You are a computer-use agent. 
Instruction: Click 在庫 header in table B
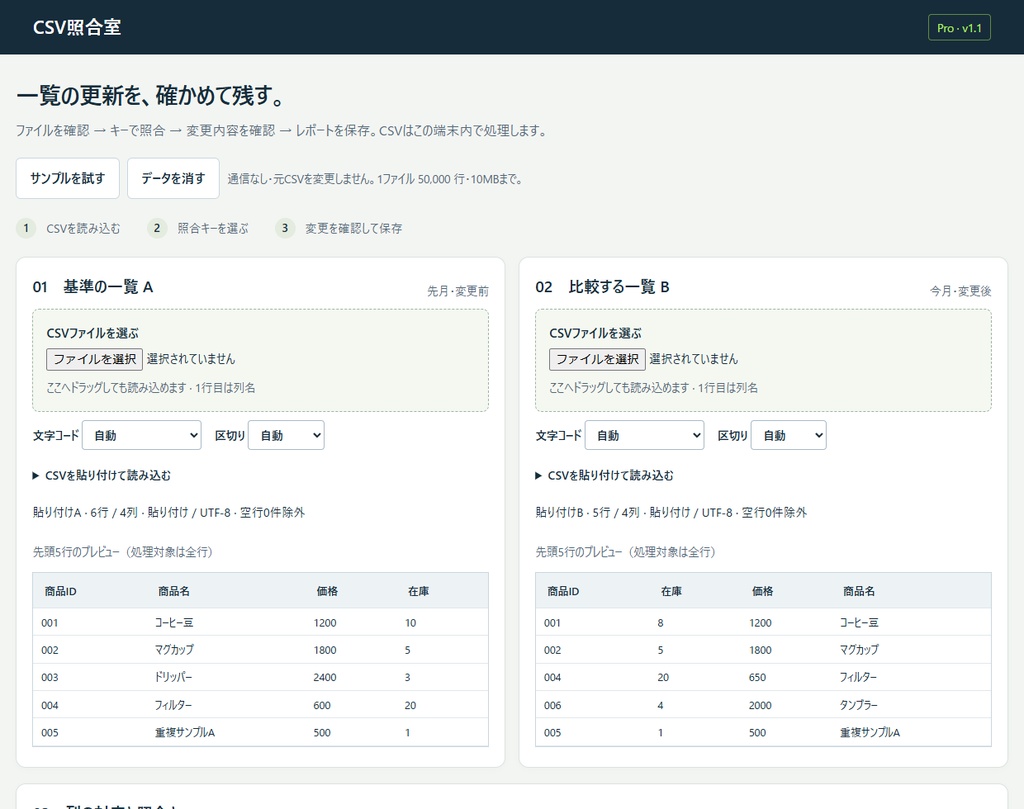click(x=671, y=592)
